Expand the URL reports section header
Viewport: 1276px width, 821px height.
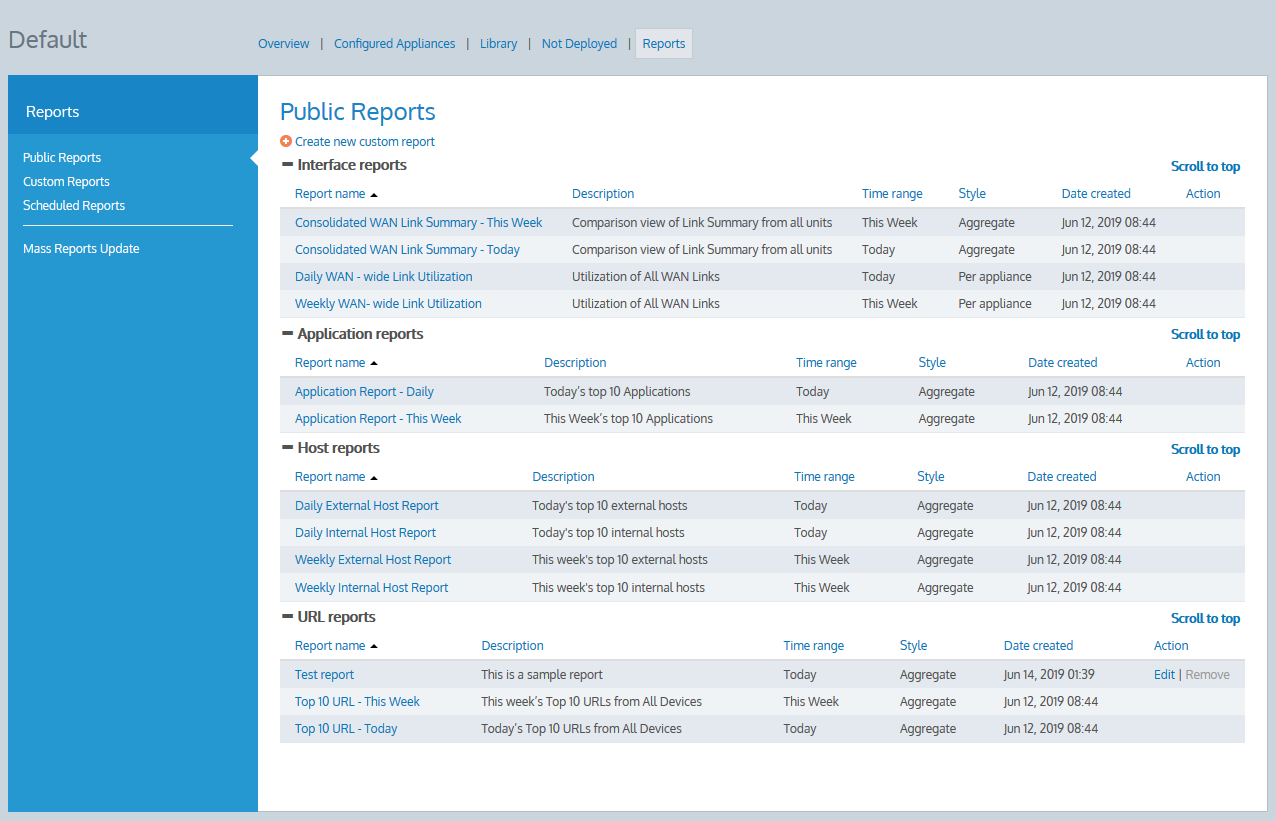(x=335, y=617)
